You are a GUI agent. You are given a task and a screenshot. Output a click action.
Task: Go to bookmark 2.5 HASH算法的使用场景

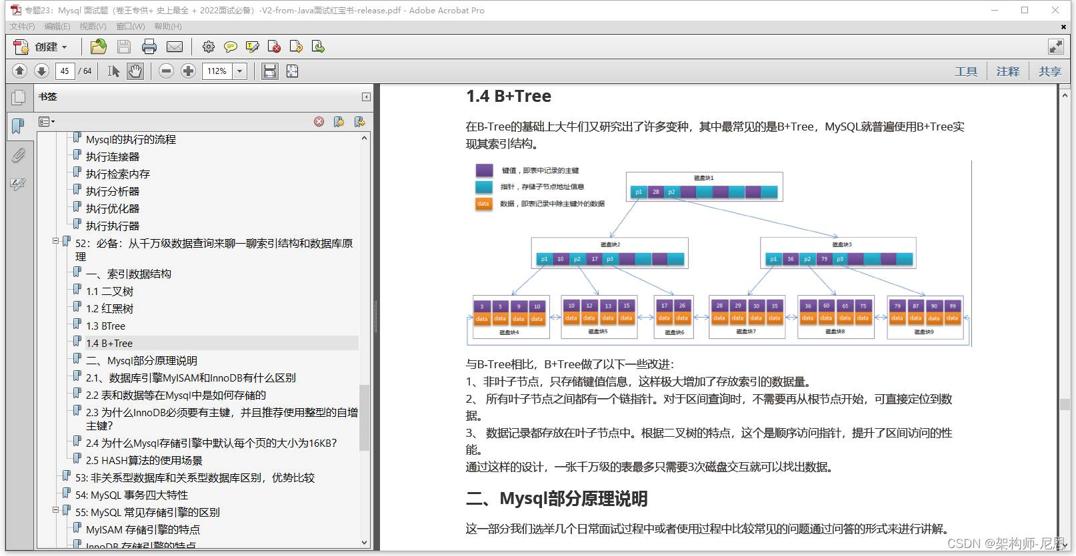[144, 461]
